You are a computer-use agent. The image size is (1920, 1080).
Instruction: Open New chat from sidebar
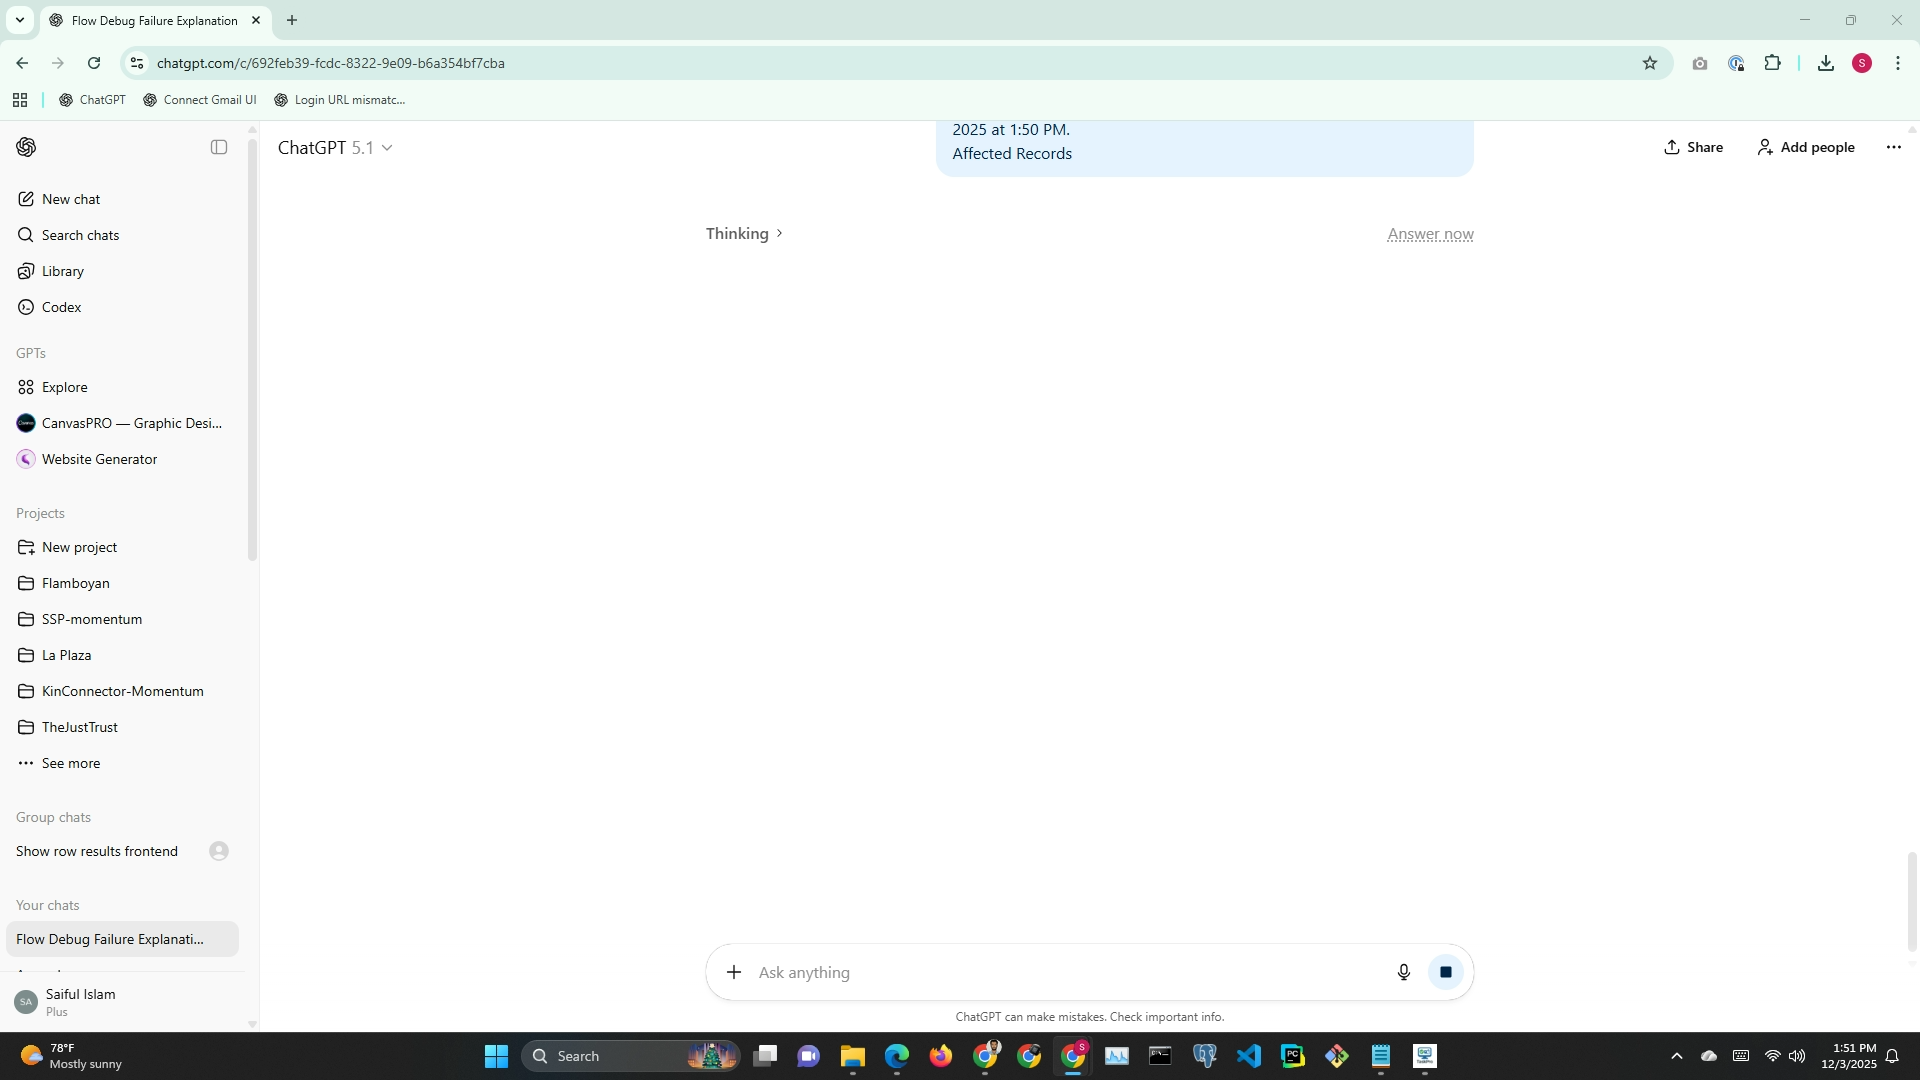[70, 199]
